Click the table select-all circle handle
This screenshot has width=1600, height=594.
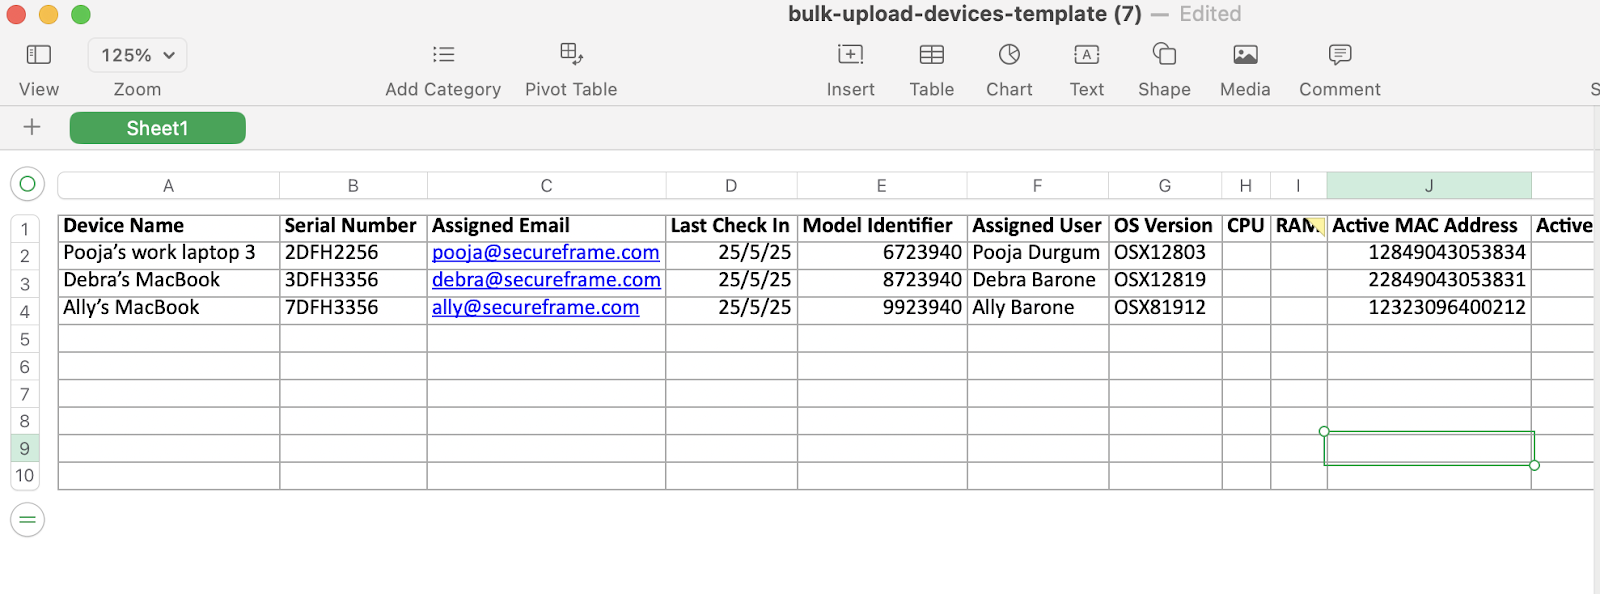coord(28,184)
